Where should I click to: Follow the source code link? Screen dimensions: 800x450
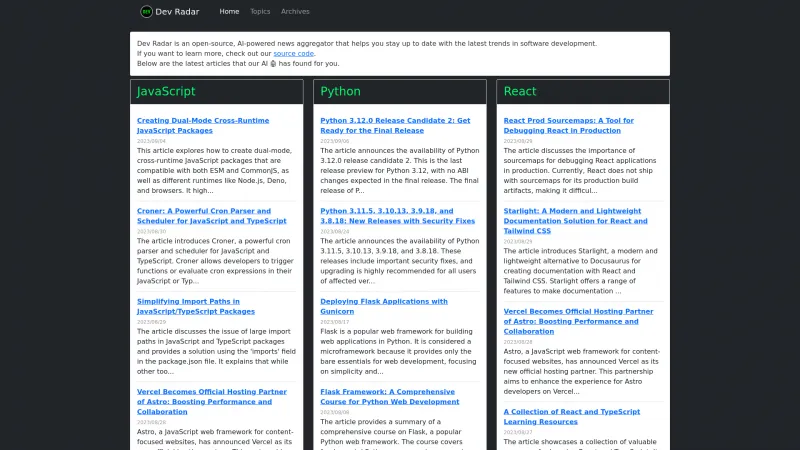point(293,53)
